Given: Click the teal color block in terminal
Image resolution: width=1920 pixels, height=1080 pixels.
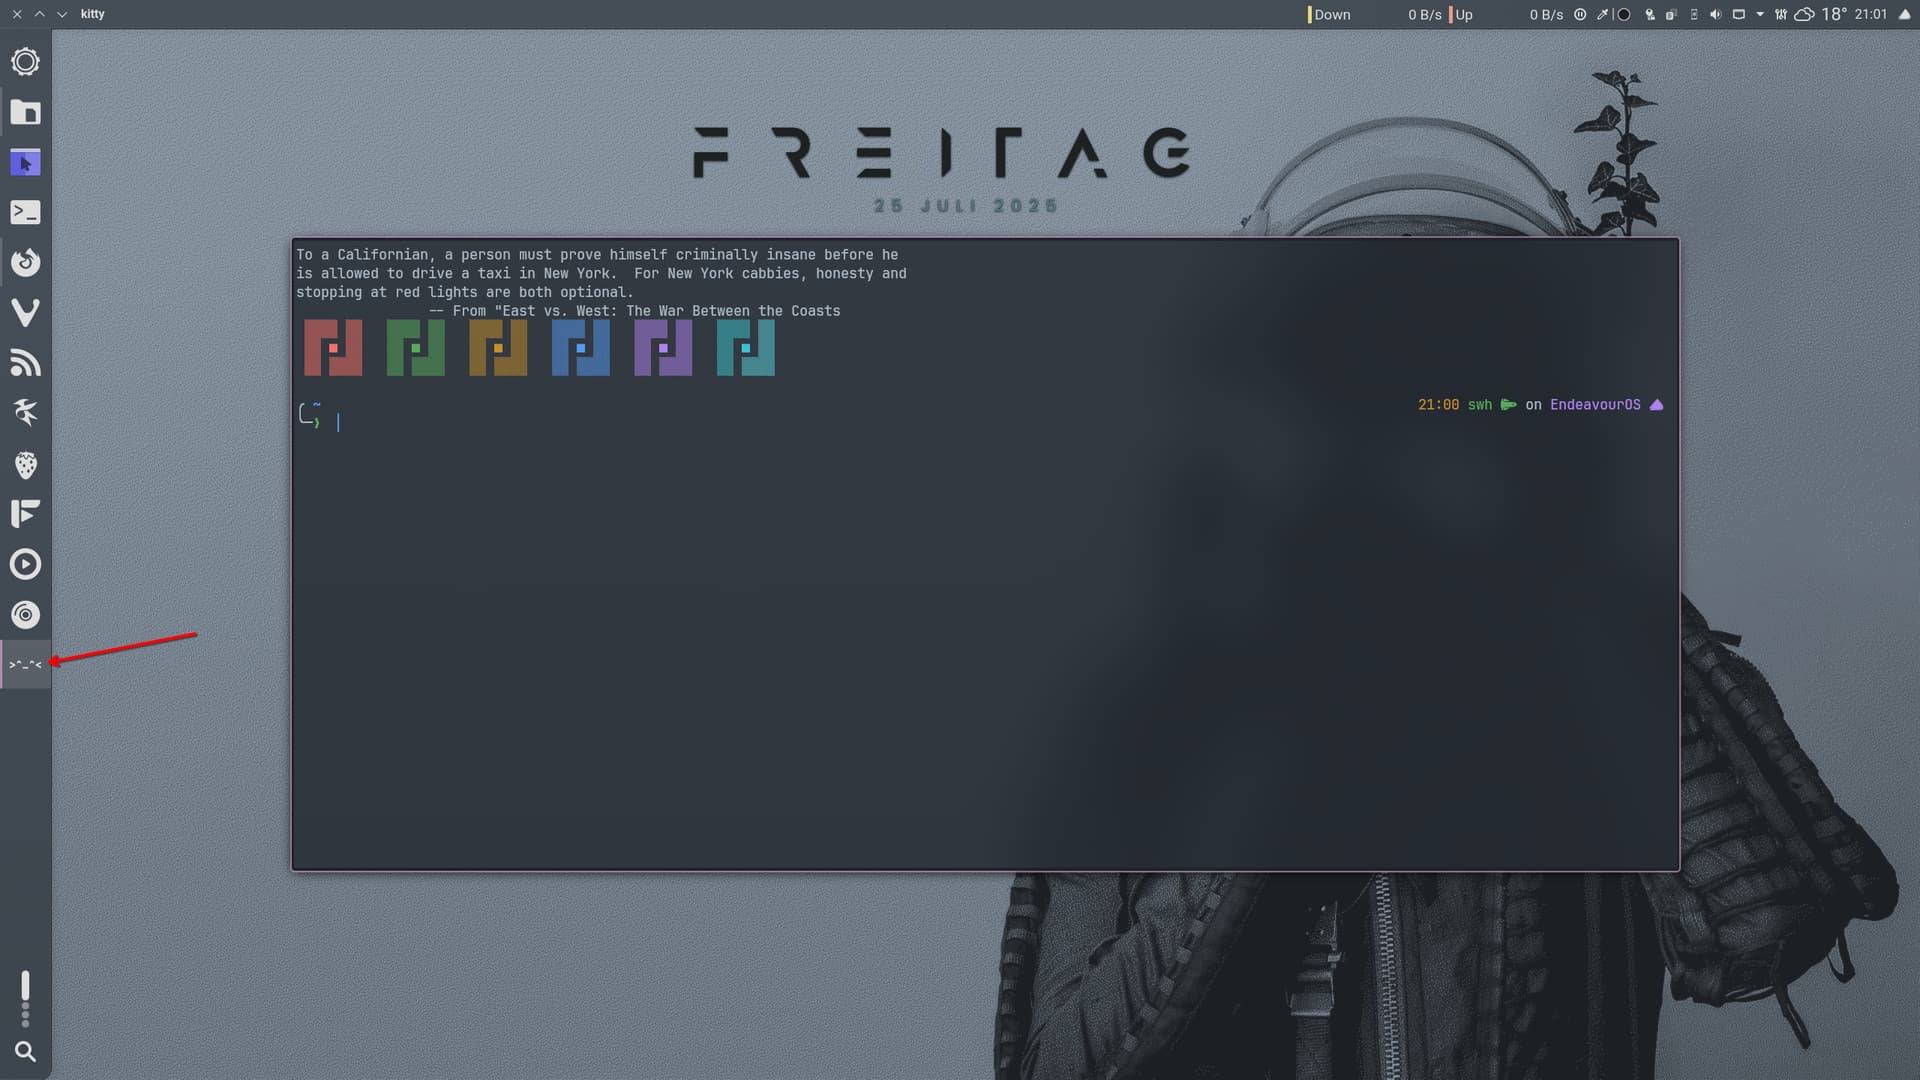Looking at the screenshot, I should point(746,348).
